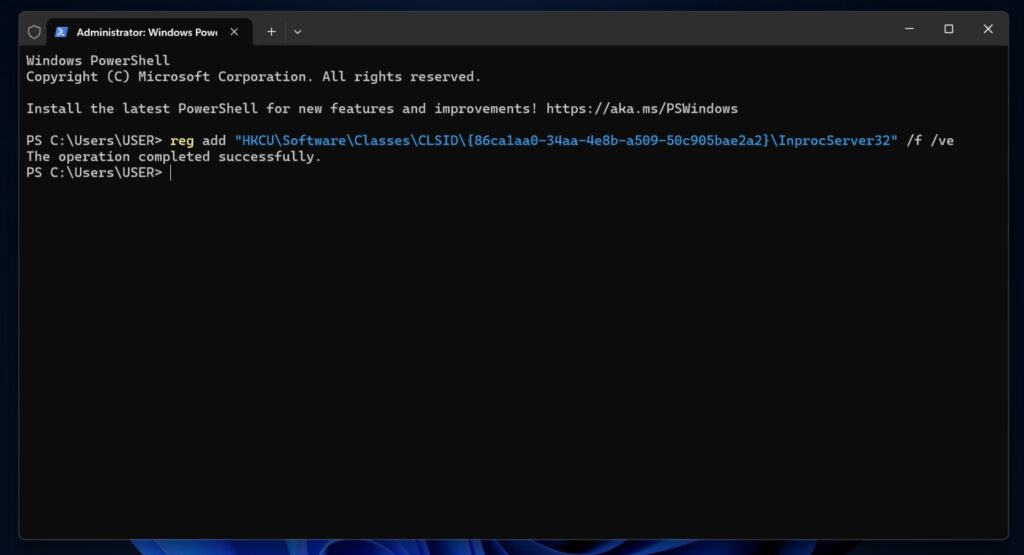Image resolution: width=1024 pixels, height=555 pixels.
Task: Click the Microsoft Corporation copyright line
Action: pyautogui.click(x=253, y=76)
